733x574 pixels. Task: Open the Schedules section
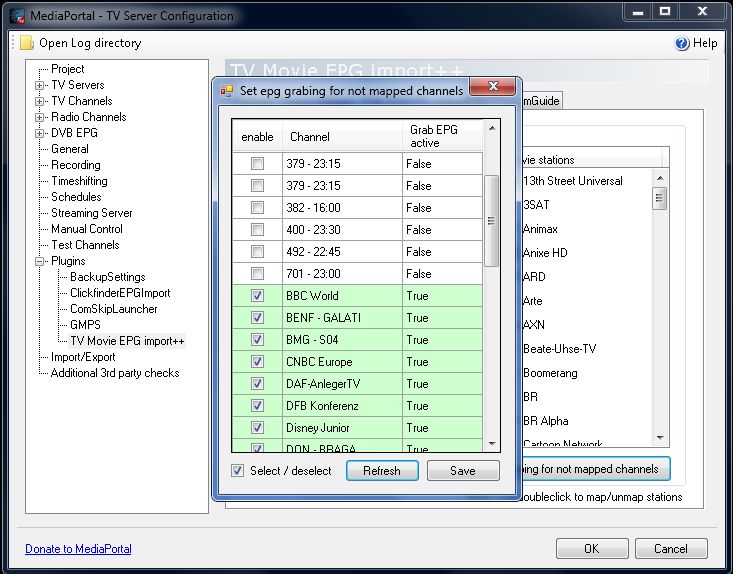tap(76, 197)
